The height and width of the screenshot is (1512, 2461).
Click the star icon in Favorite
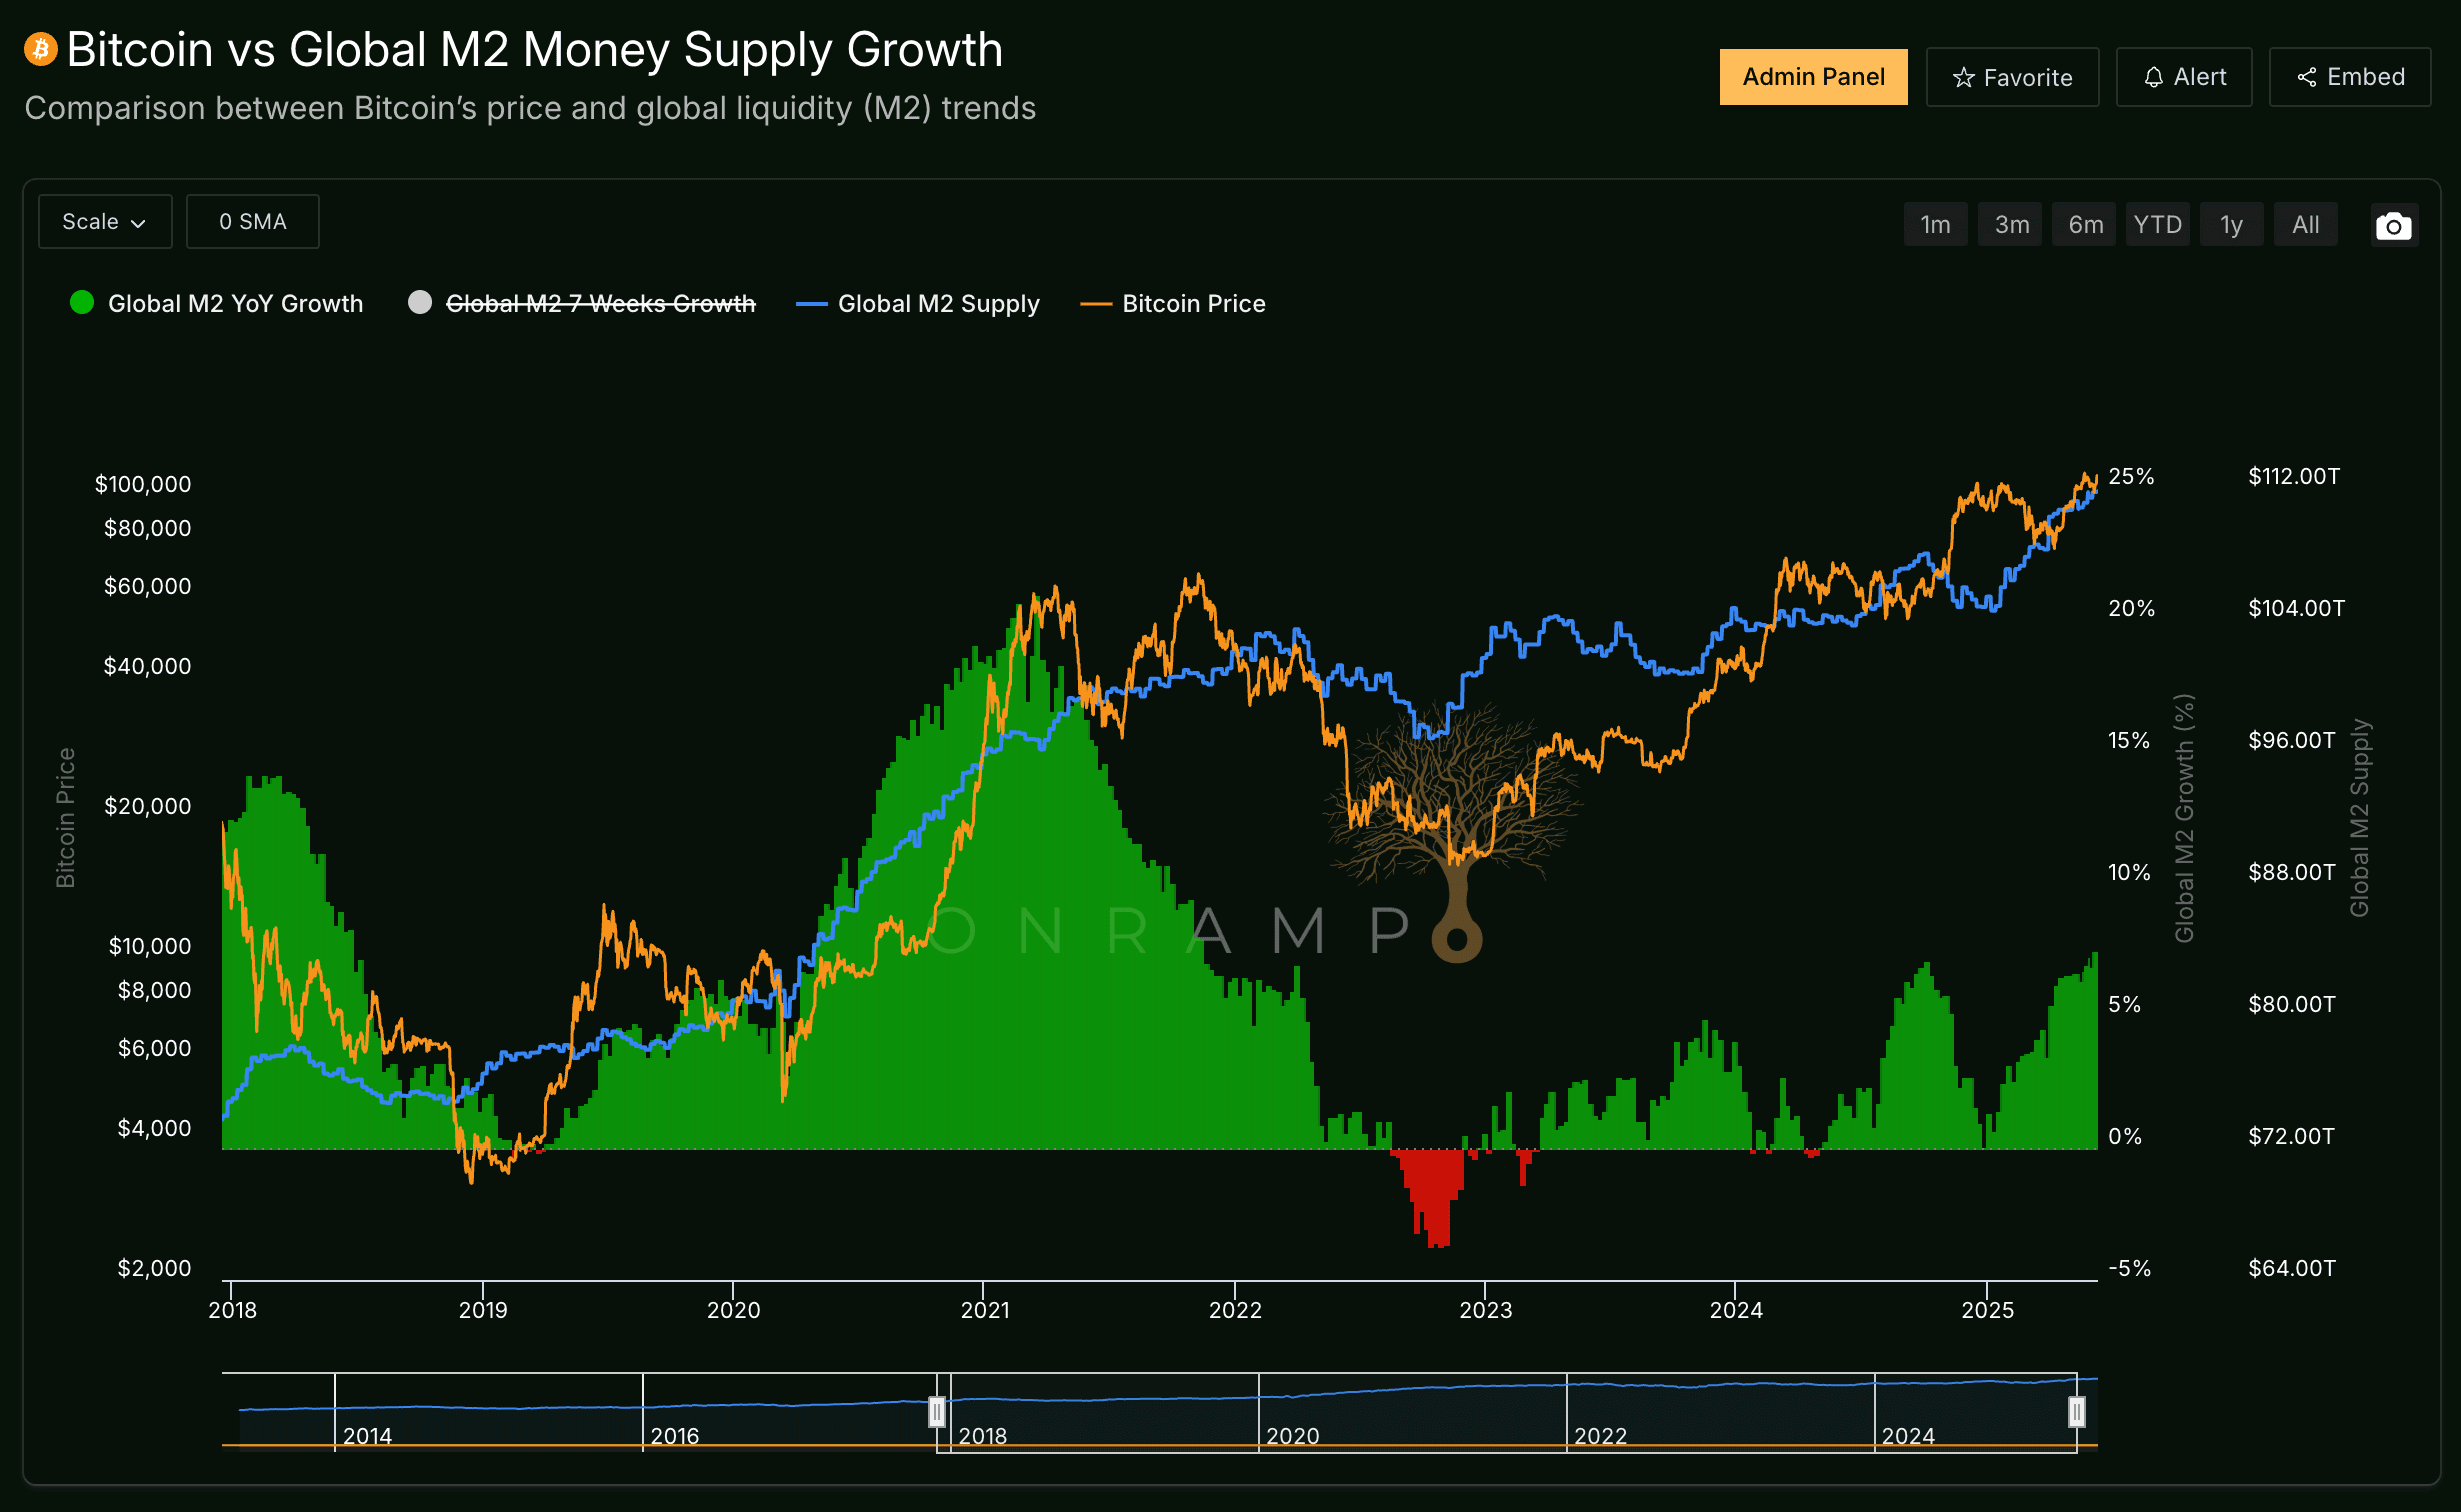point(1963,78)
